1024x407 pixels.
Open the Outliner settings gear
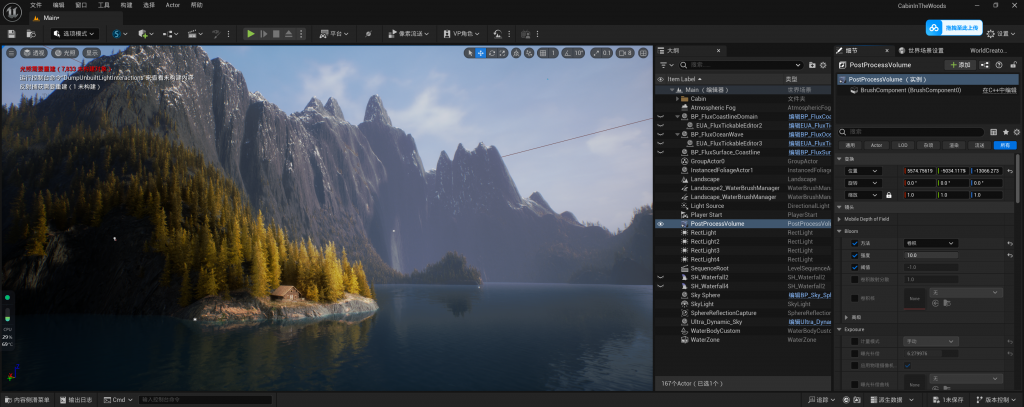click(822, 64)
